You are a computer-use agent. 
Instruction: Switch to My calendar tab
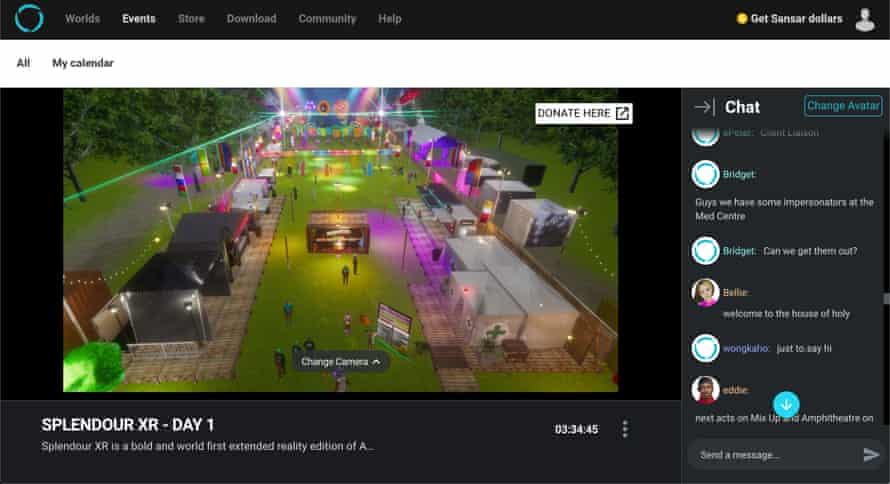[83, 63]
